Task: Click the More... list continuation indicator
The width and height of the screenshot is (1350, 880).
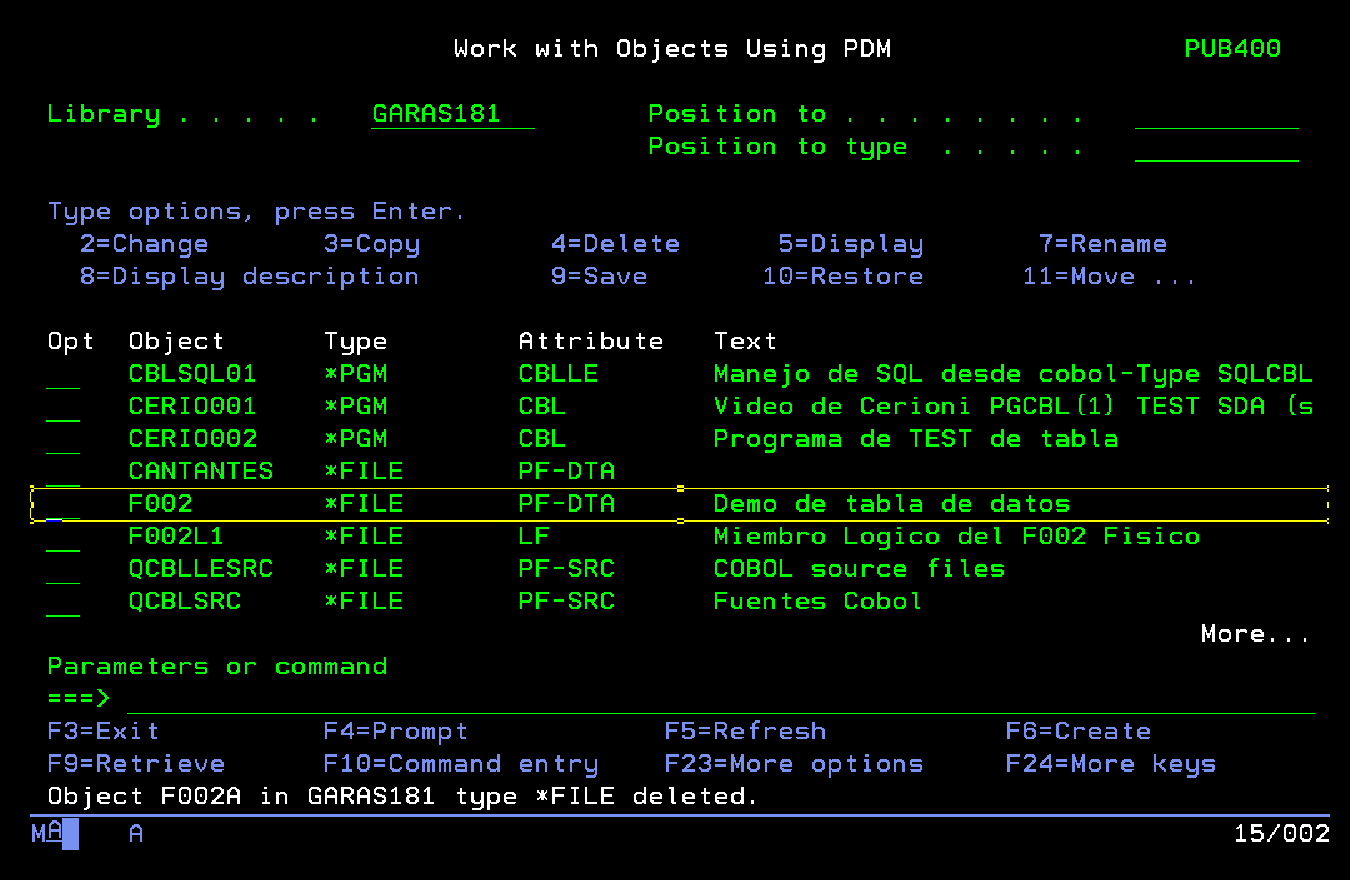Action: pos(1254,634)
